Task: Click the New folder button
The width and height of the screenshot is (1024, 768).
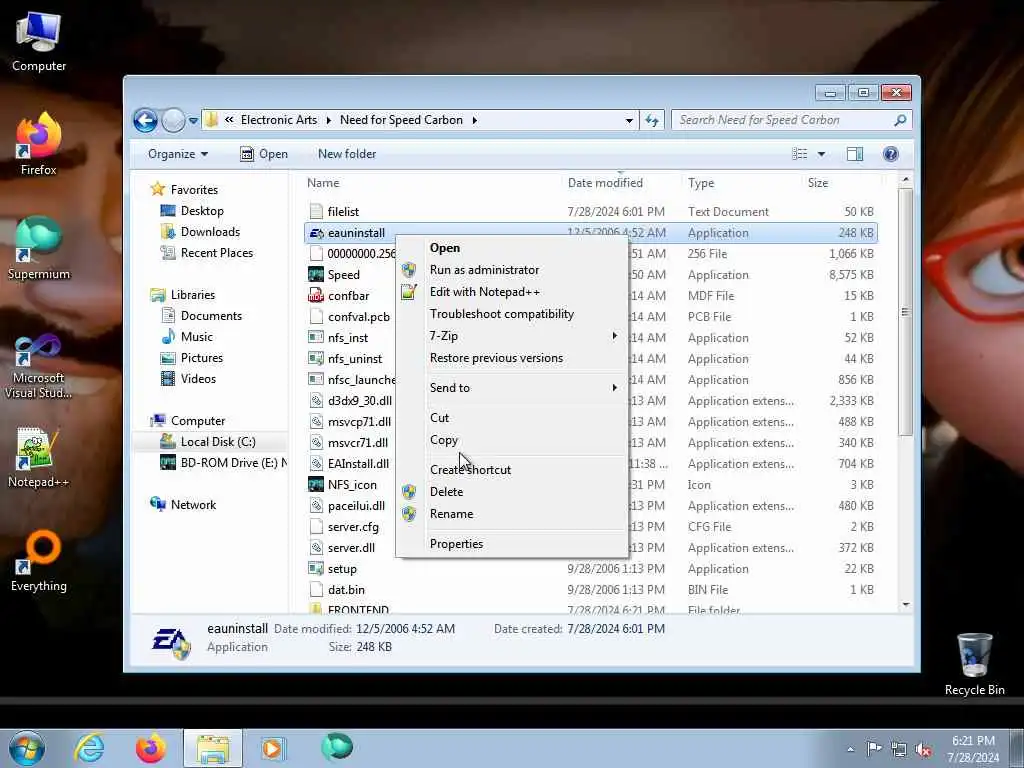Action: coord(347,154)
